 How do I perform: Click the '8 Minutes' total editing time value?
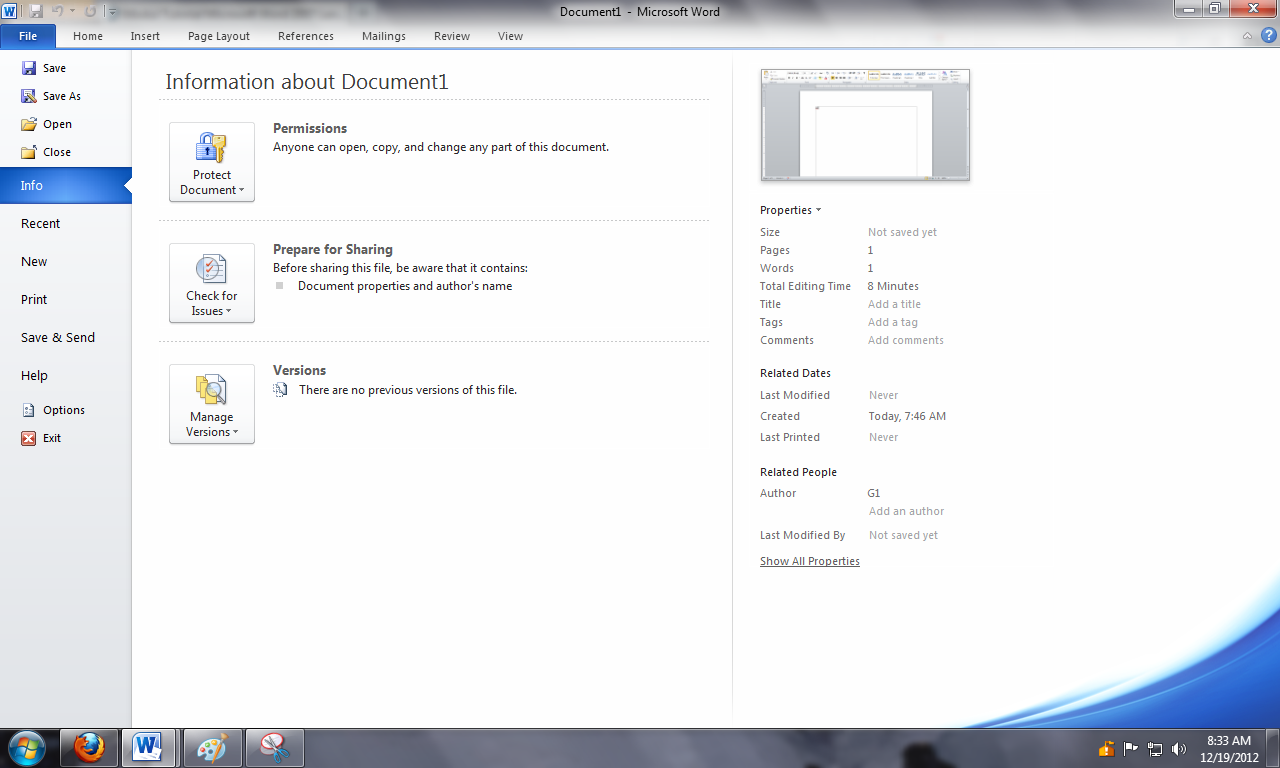[893, 286]
